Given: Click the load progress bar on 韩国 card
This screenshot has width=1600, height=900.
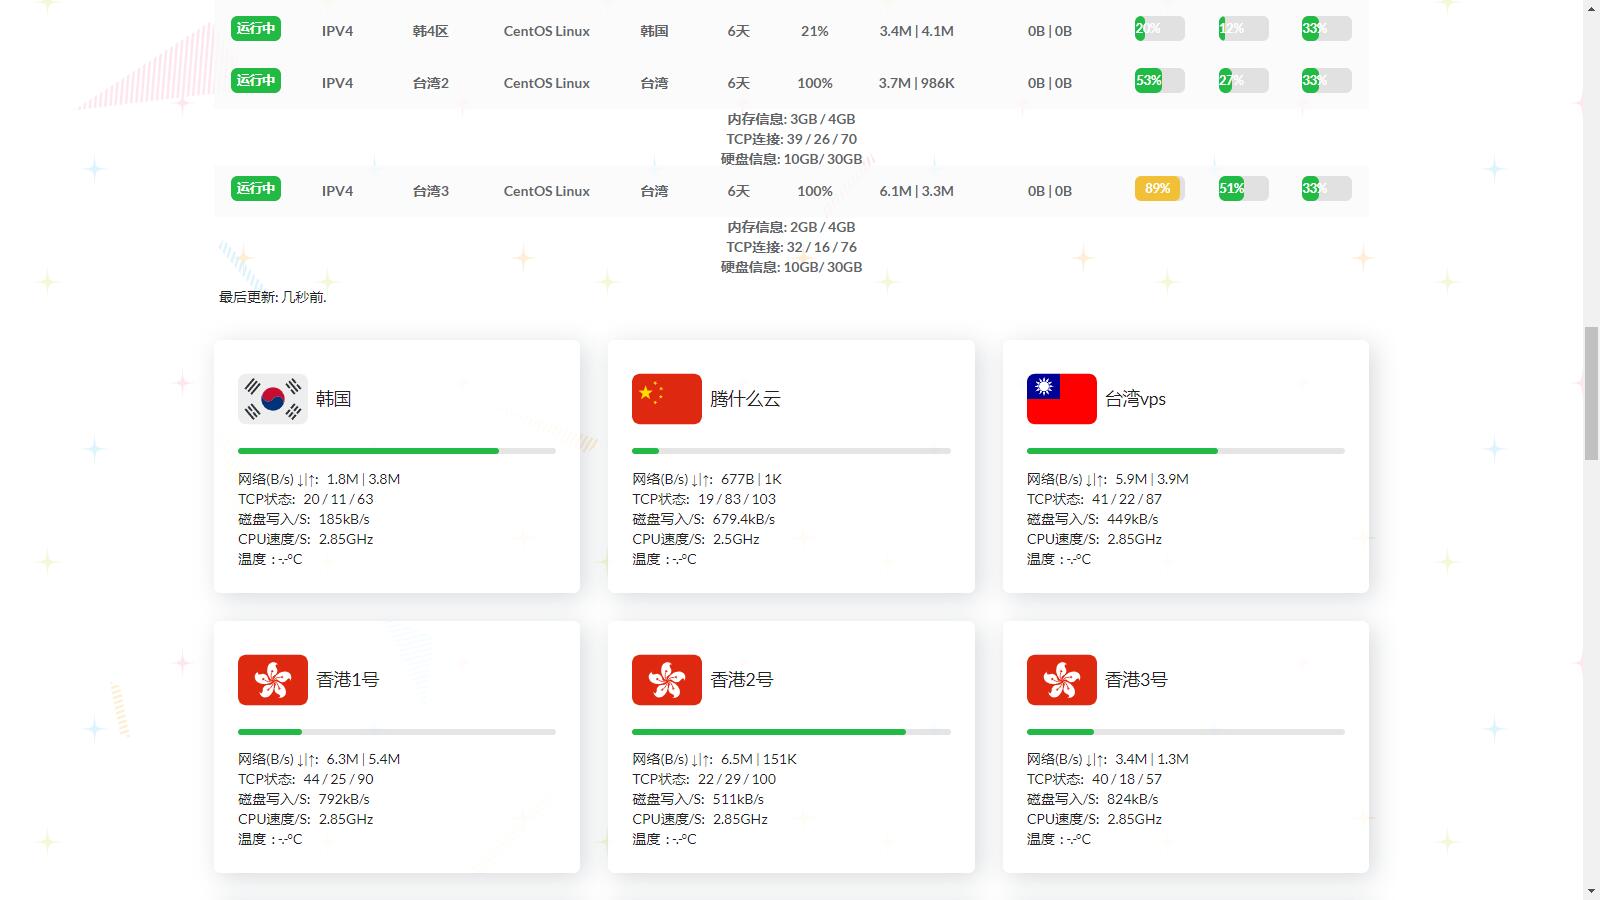Looking at the screenshot, I should tap(396, 451).
